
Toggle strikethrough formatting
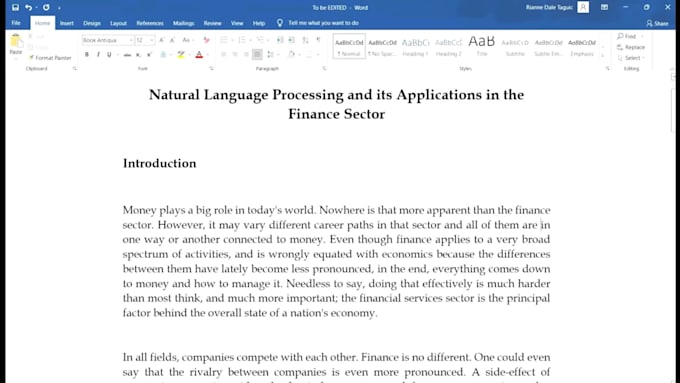click(127, 55)
